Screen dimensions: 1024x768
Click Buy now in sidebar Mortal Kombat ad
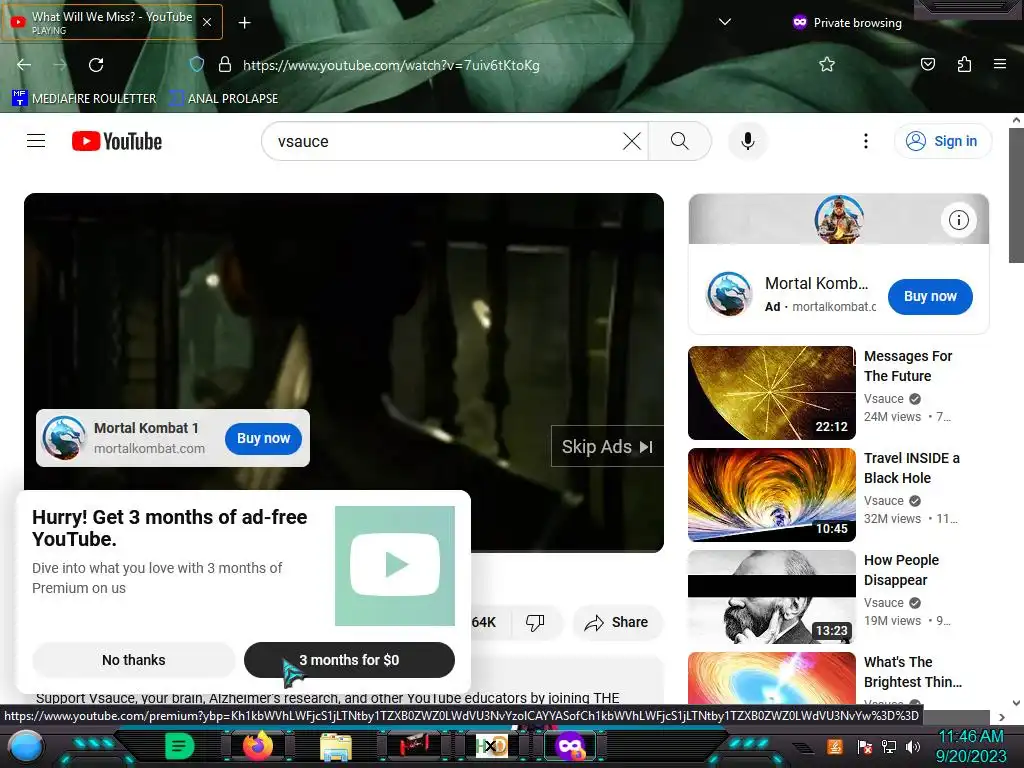930,296
